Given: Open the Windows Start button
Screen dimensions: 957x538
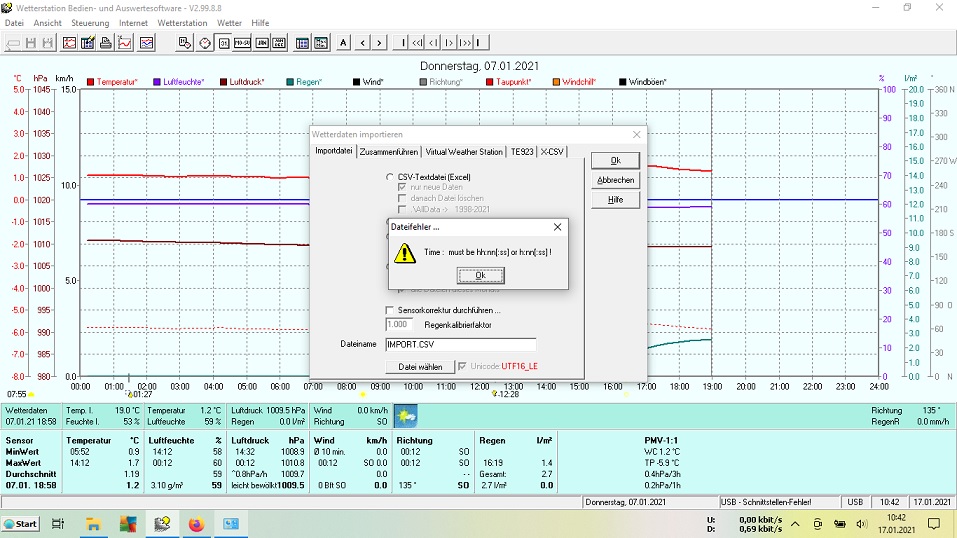Looking at the screenshot, I should 20,523.
